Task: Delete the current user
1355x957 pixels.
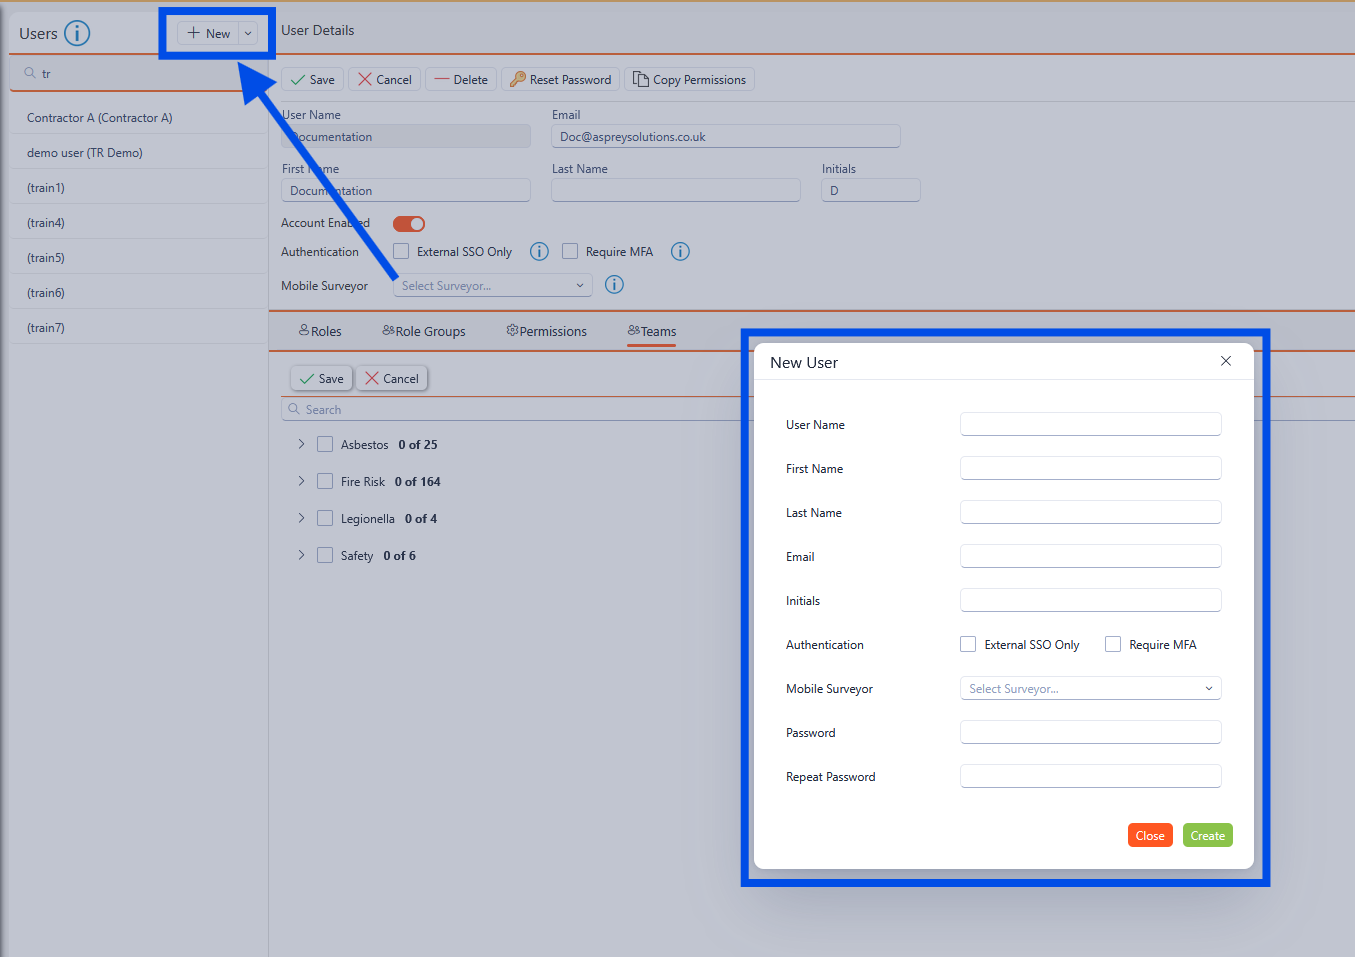Action: pyautogui.click(x=461, y=80)
